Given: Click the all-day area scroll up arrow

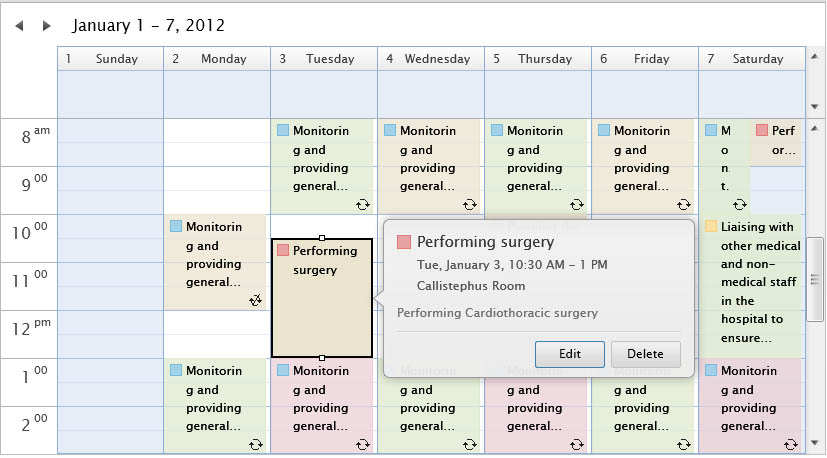Looking at the screenshot, I should pyautogui.click(x=815, y=56).
